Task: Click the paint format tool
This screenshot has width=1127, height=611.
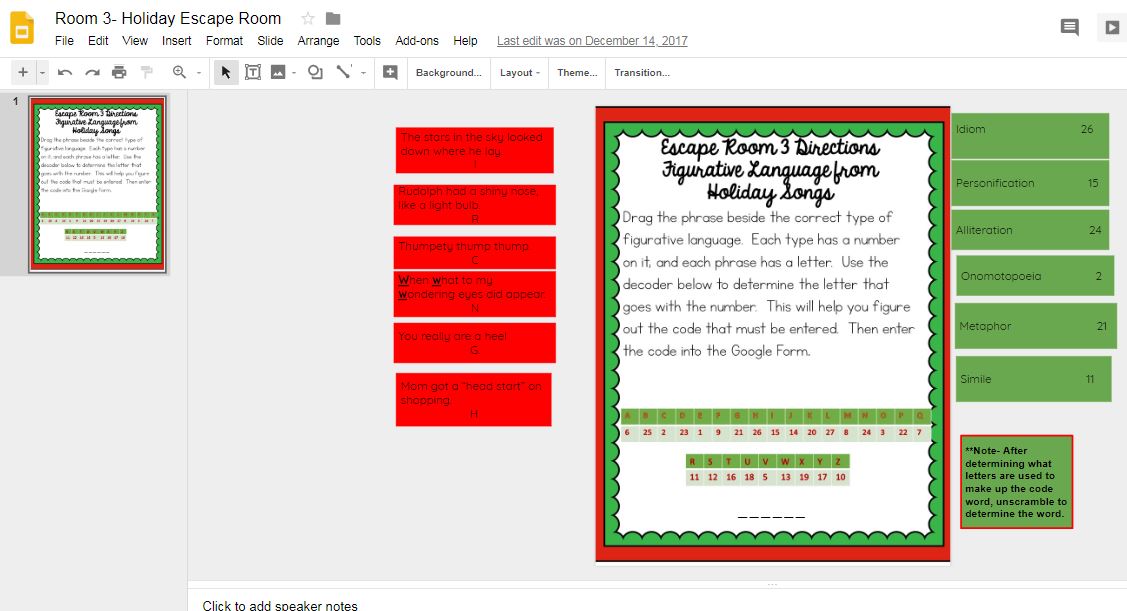Action: [147, 72]
